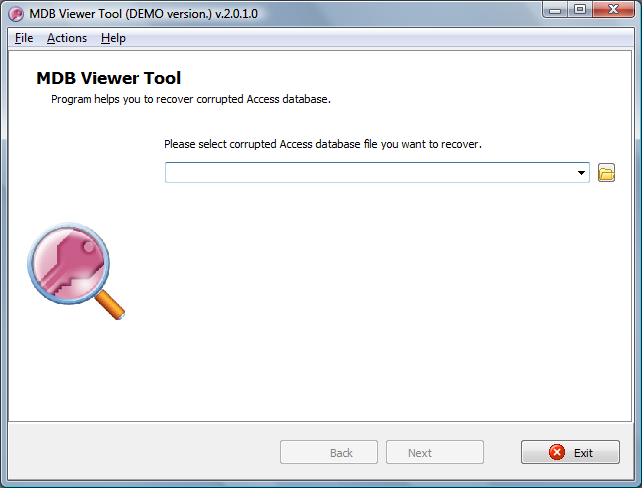Browse for database file with folder icon
This screenshot has height=488, width=642.
click(606, 172)
